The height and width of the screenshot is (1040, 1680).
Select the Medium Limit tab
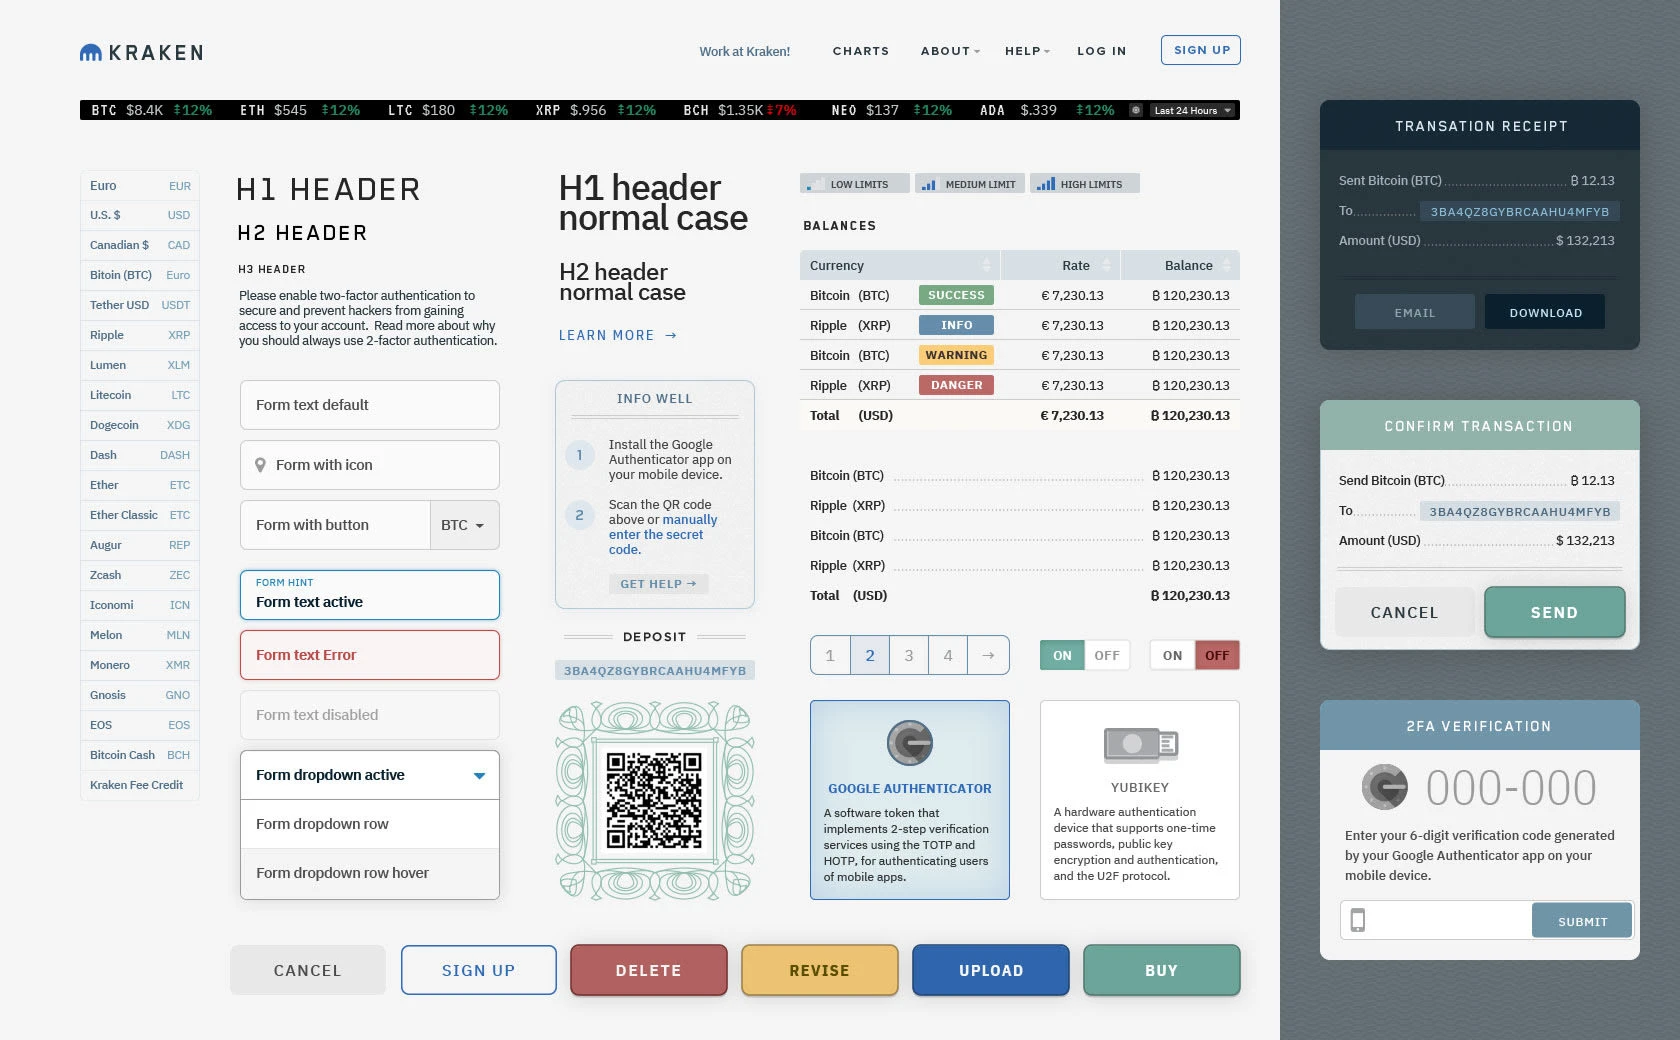970,184
